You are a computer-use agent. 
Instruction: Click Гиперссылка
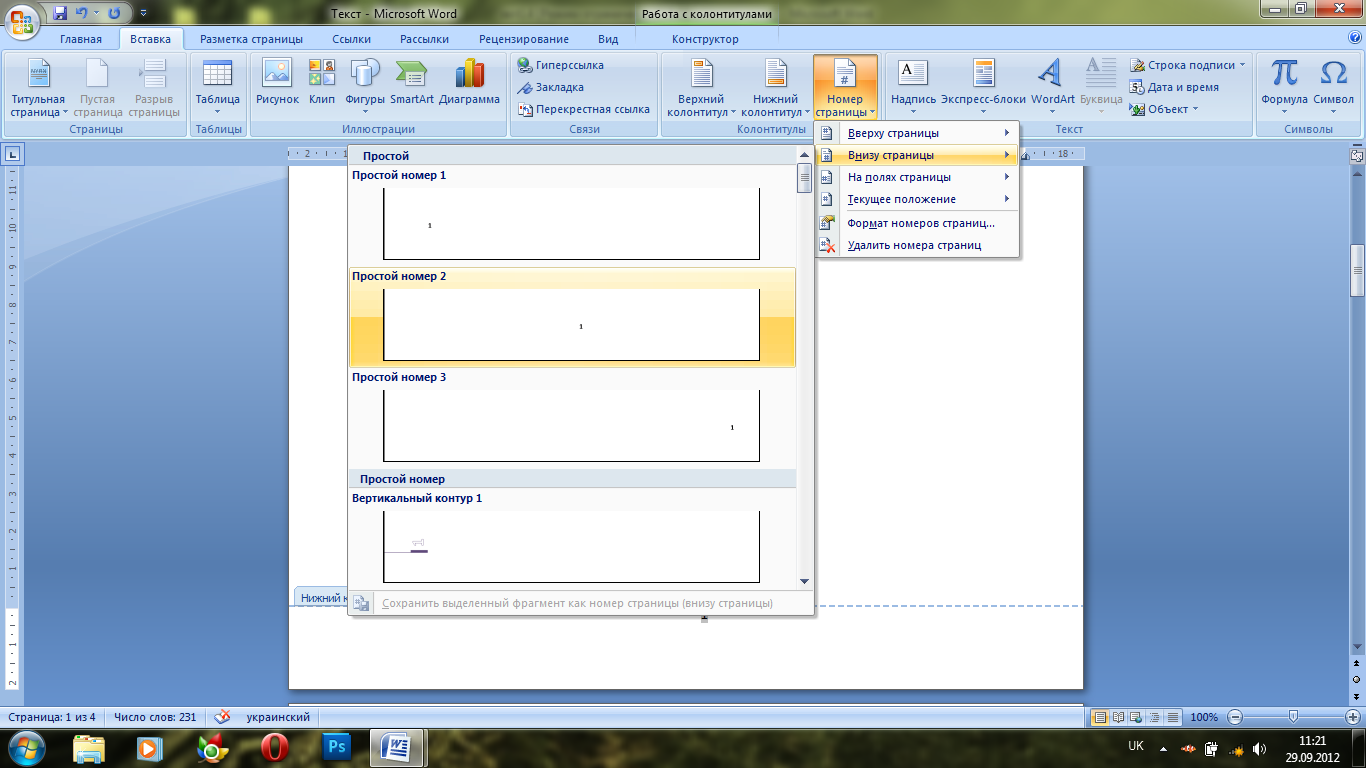pyautogui.click(x=561, y=65)
